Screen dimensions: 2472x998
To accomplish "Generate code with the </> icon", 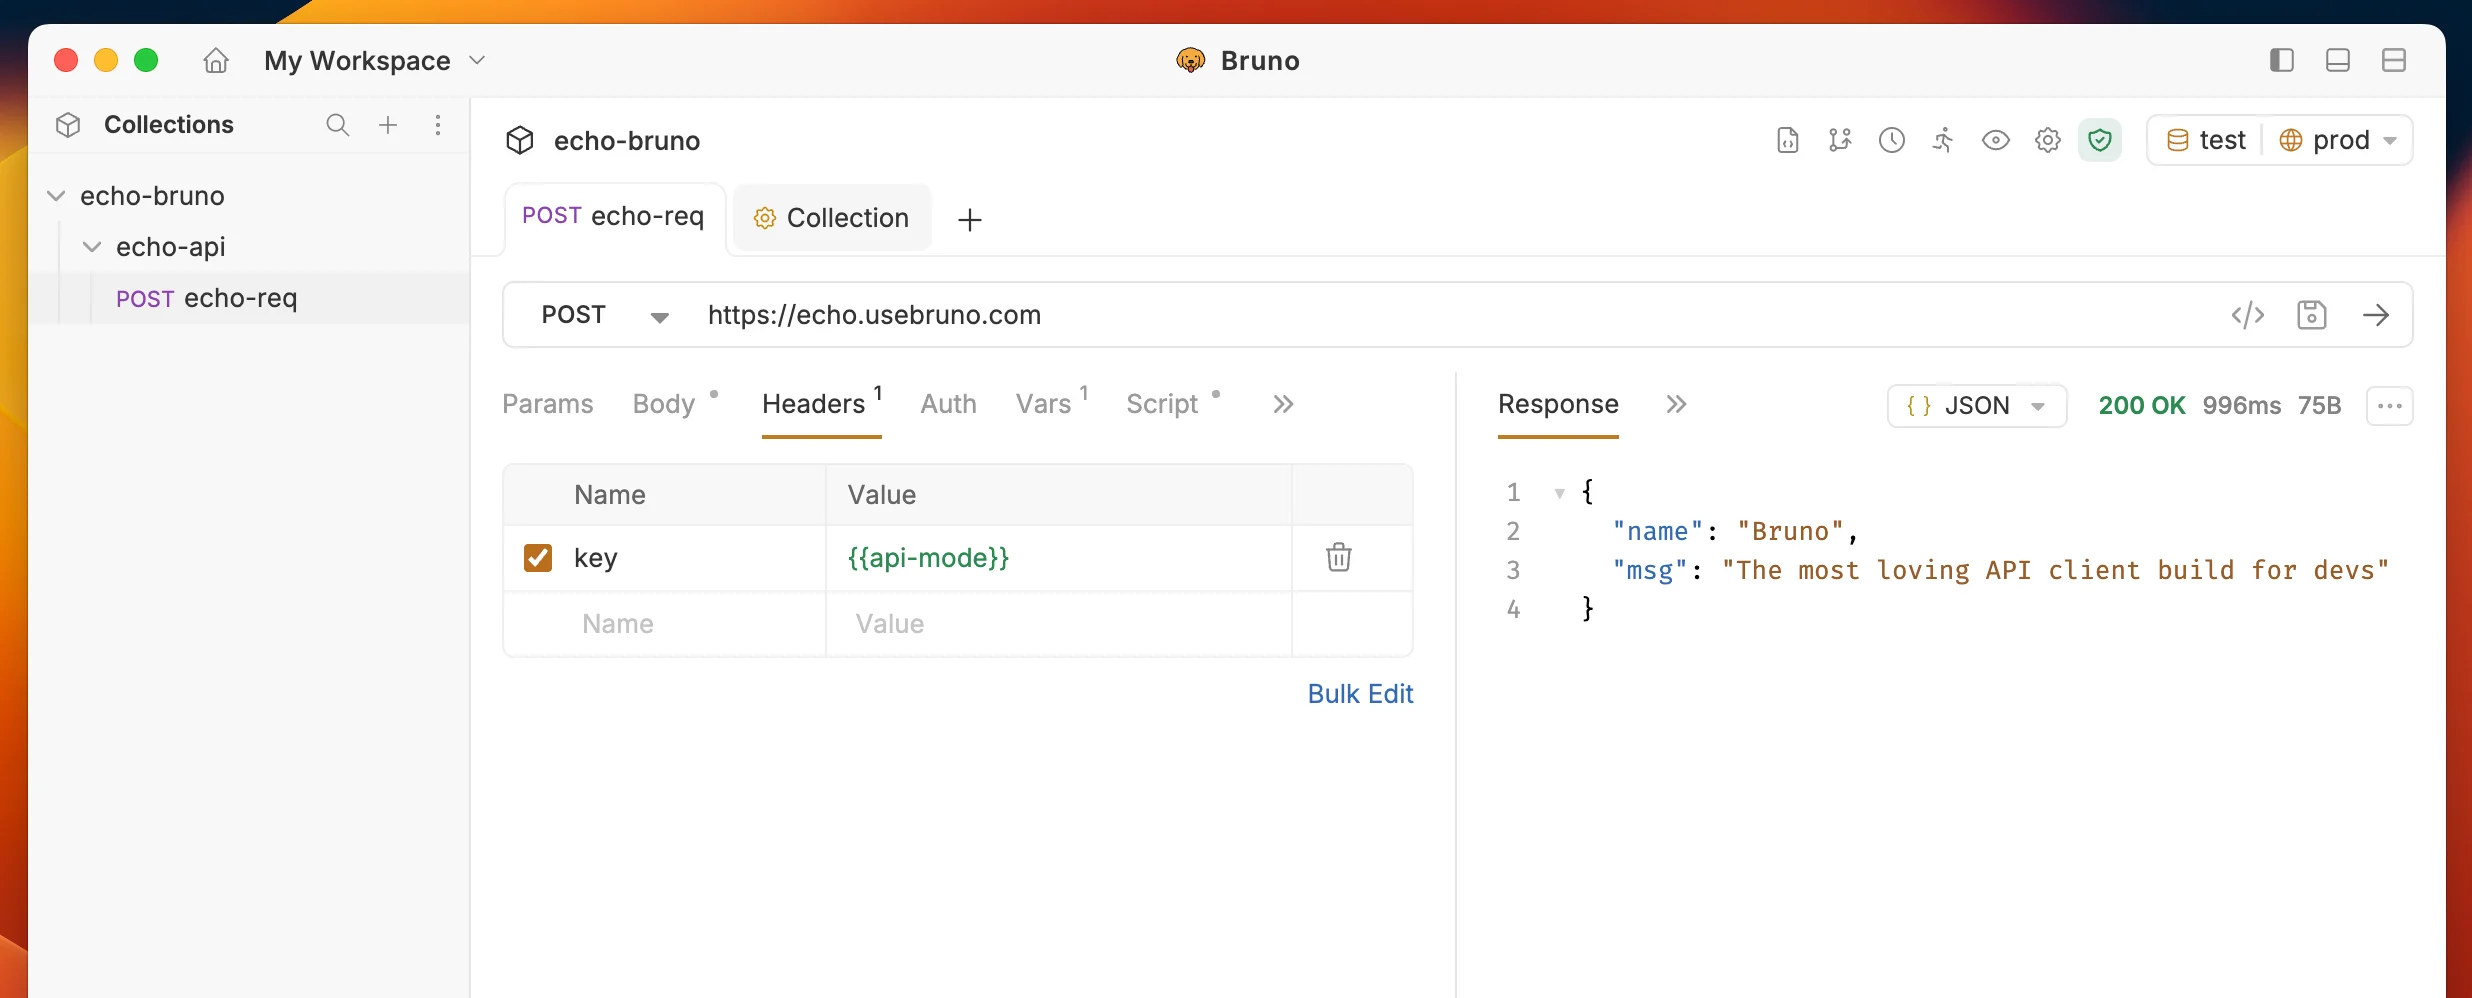I will click(x=2248, y=315).
